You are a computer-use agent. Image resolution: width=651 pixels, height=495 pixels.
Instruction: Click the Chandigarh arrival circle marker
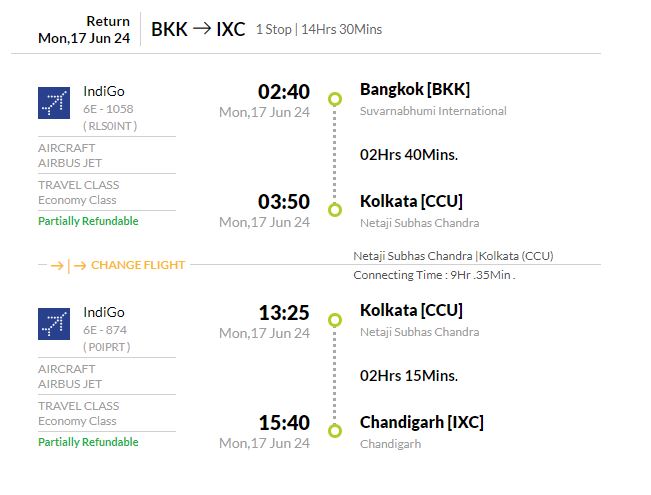tap(335, 431)
